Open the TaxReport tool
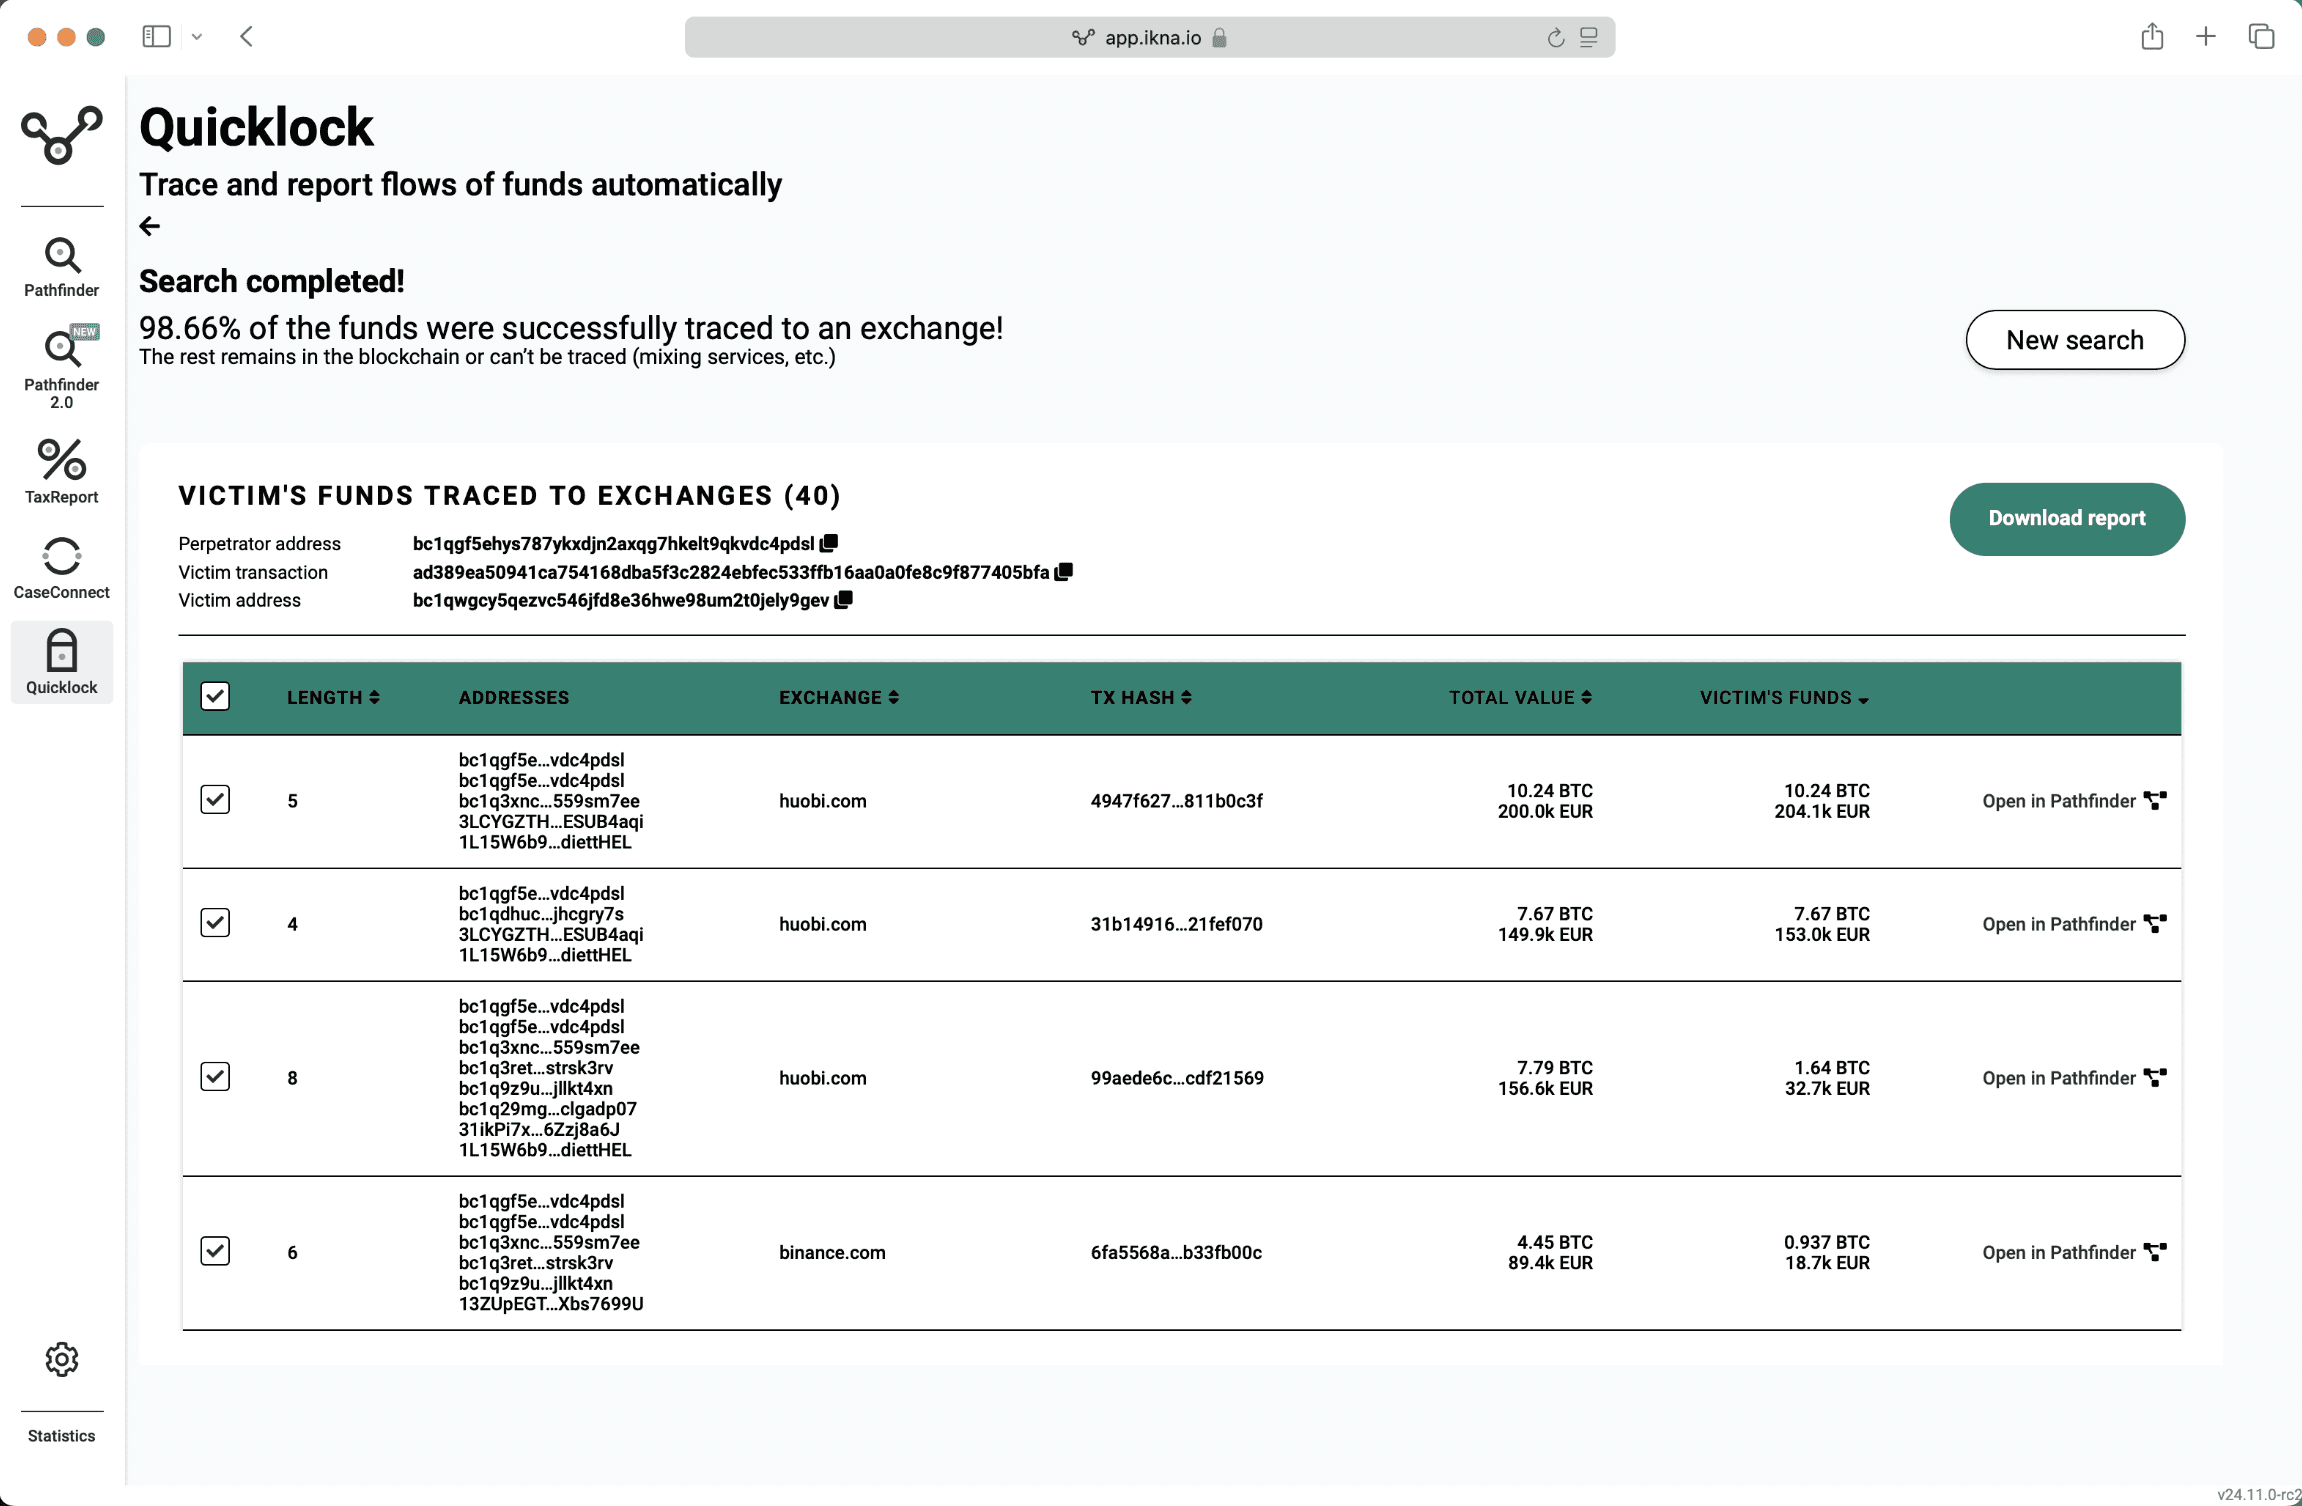The height and width of the screenshot is (1506, 2302). tap(61, 471)
